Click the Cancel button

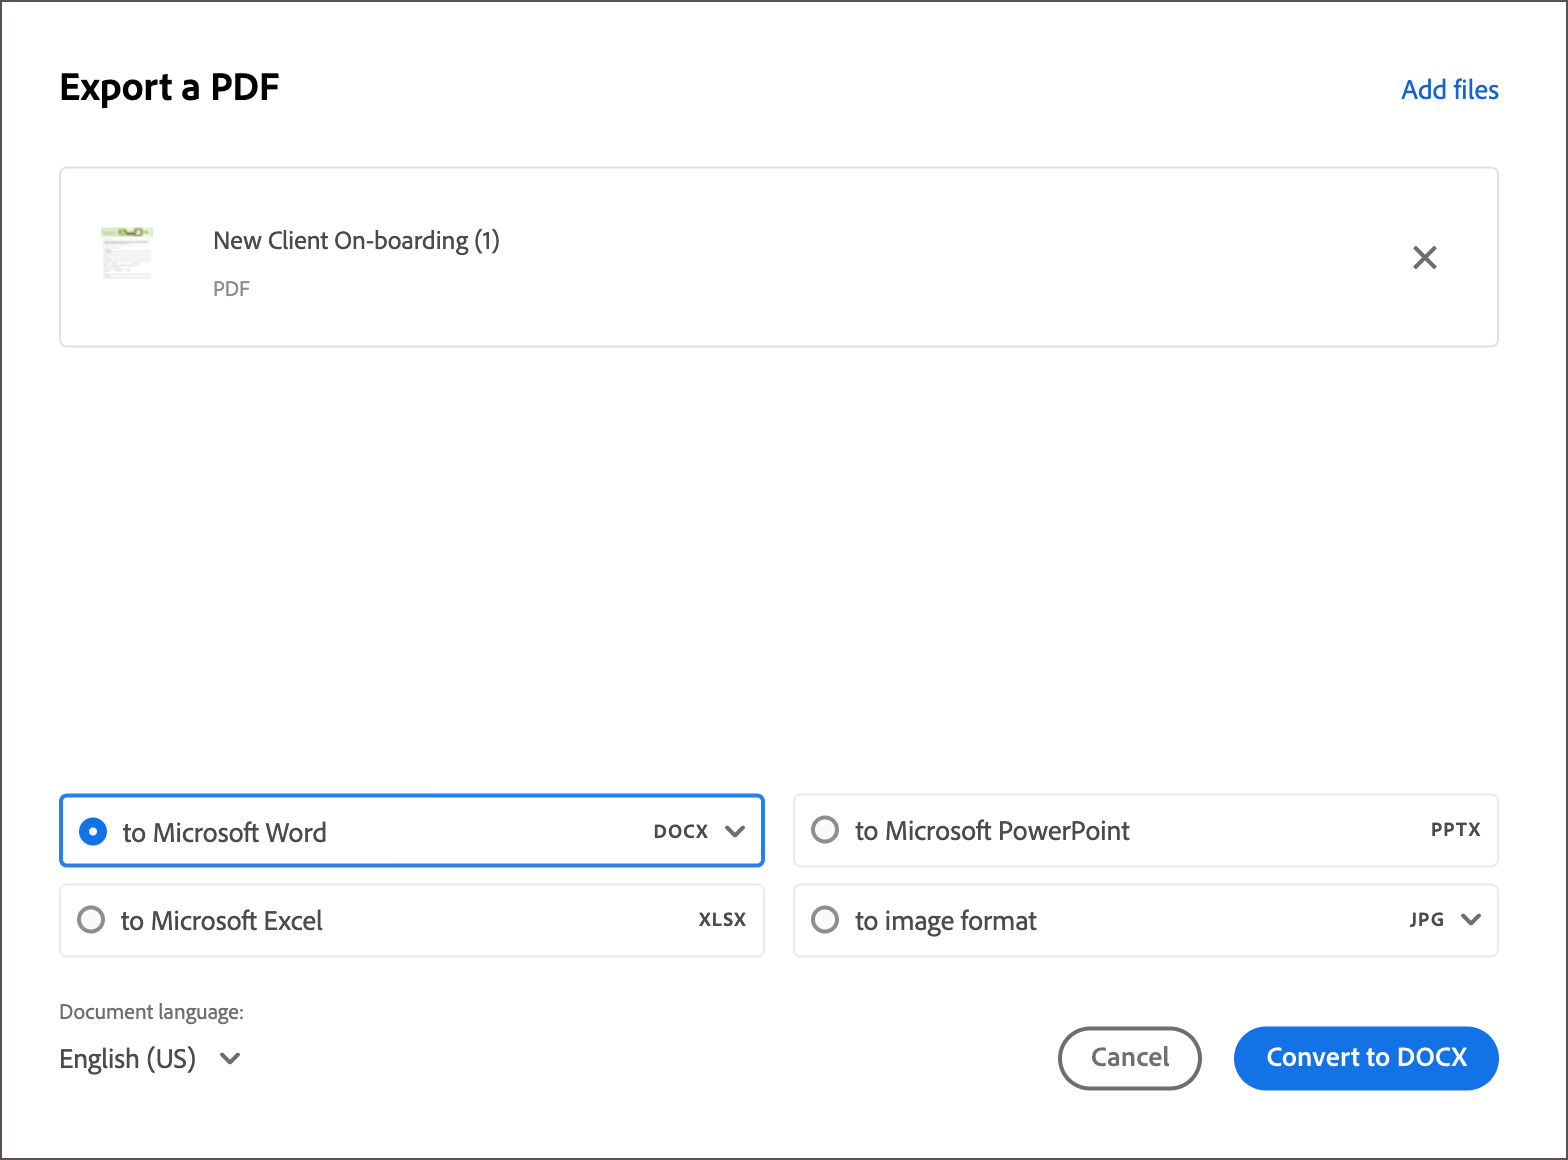pos(1129,1058)
